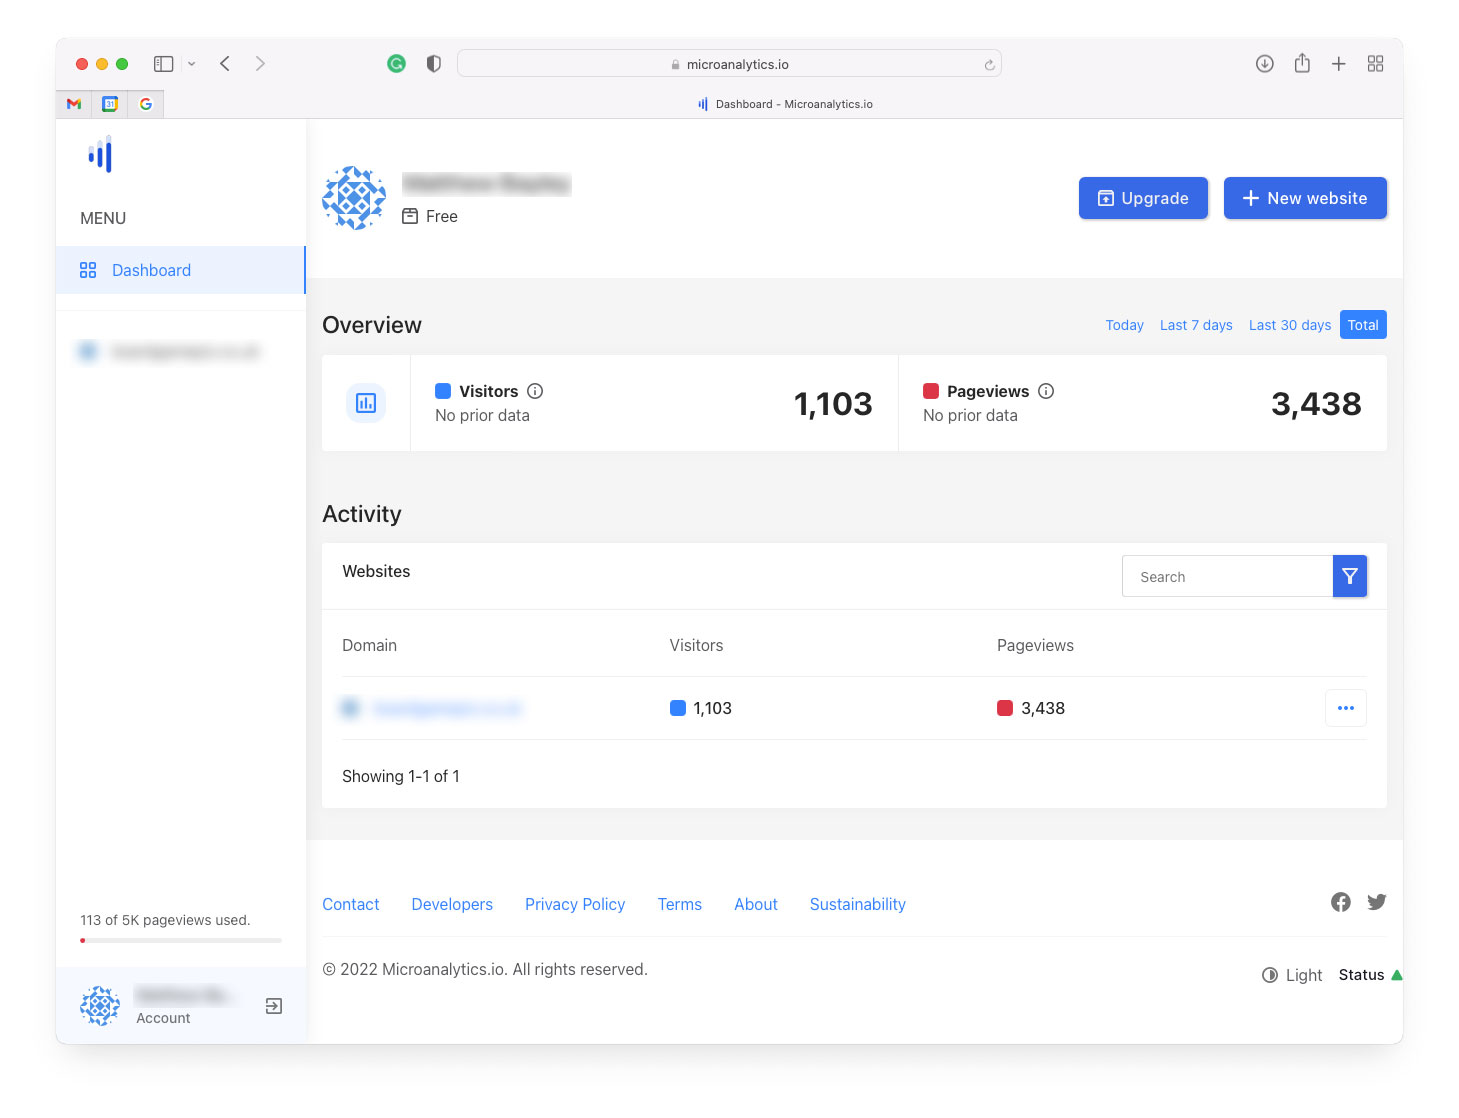Show Safari downloads icon
1459x1118 pixels.
(1264, 64)
